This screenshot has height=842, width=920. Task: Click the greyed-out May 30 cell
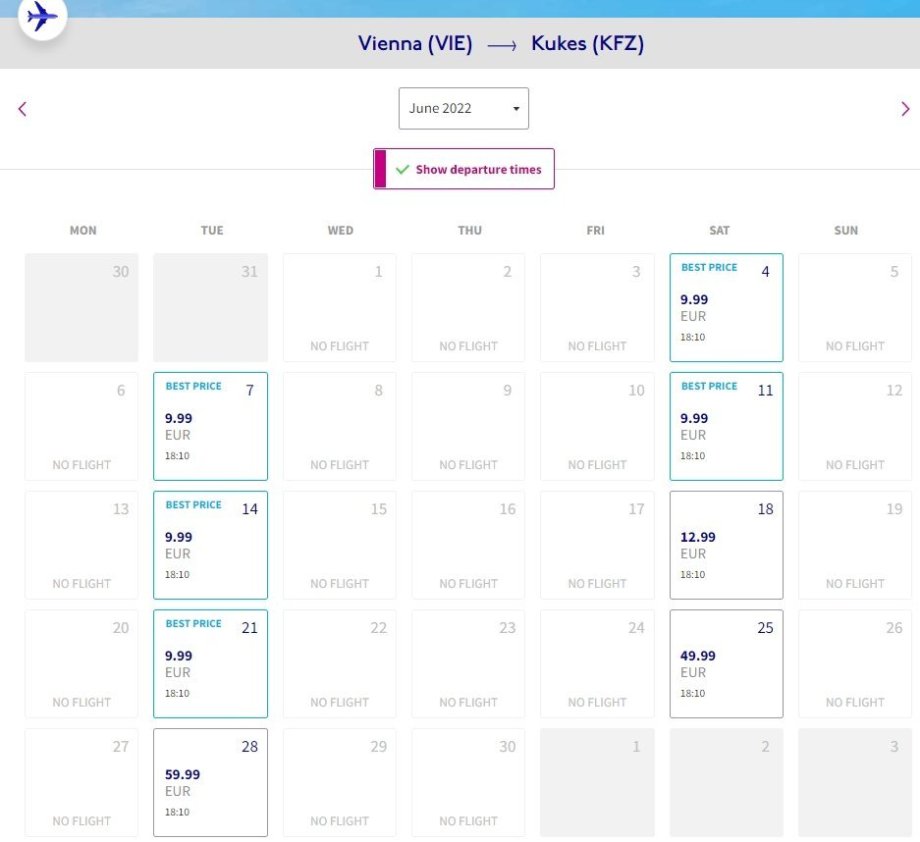pos(82,307)
